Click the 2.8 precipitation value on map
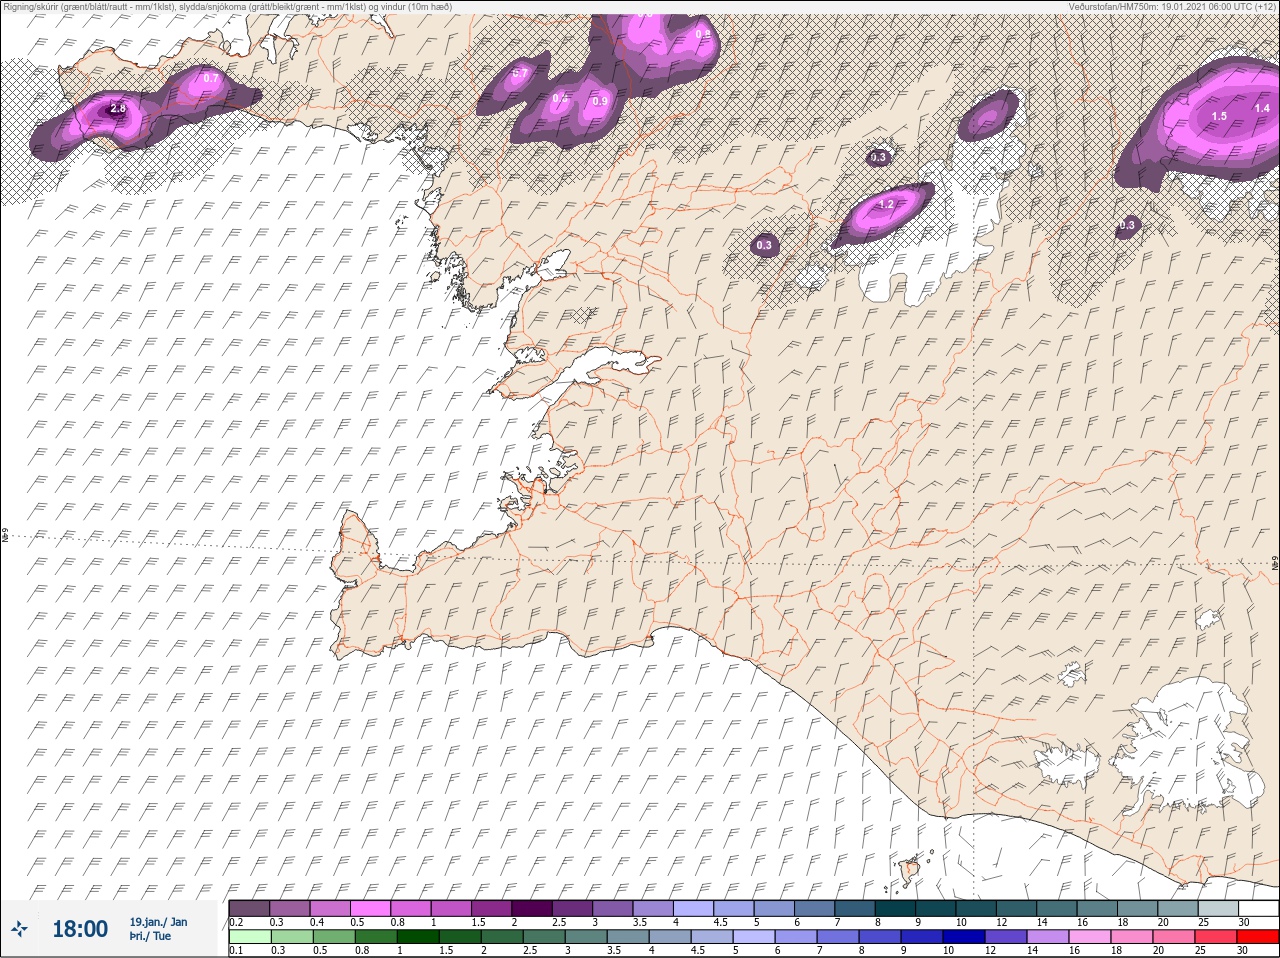Screen dimensions: 1280x958 (118, 108)
